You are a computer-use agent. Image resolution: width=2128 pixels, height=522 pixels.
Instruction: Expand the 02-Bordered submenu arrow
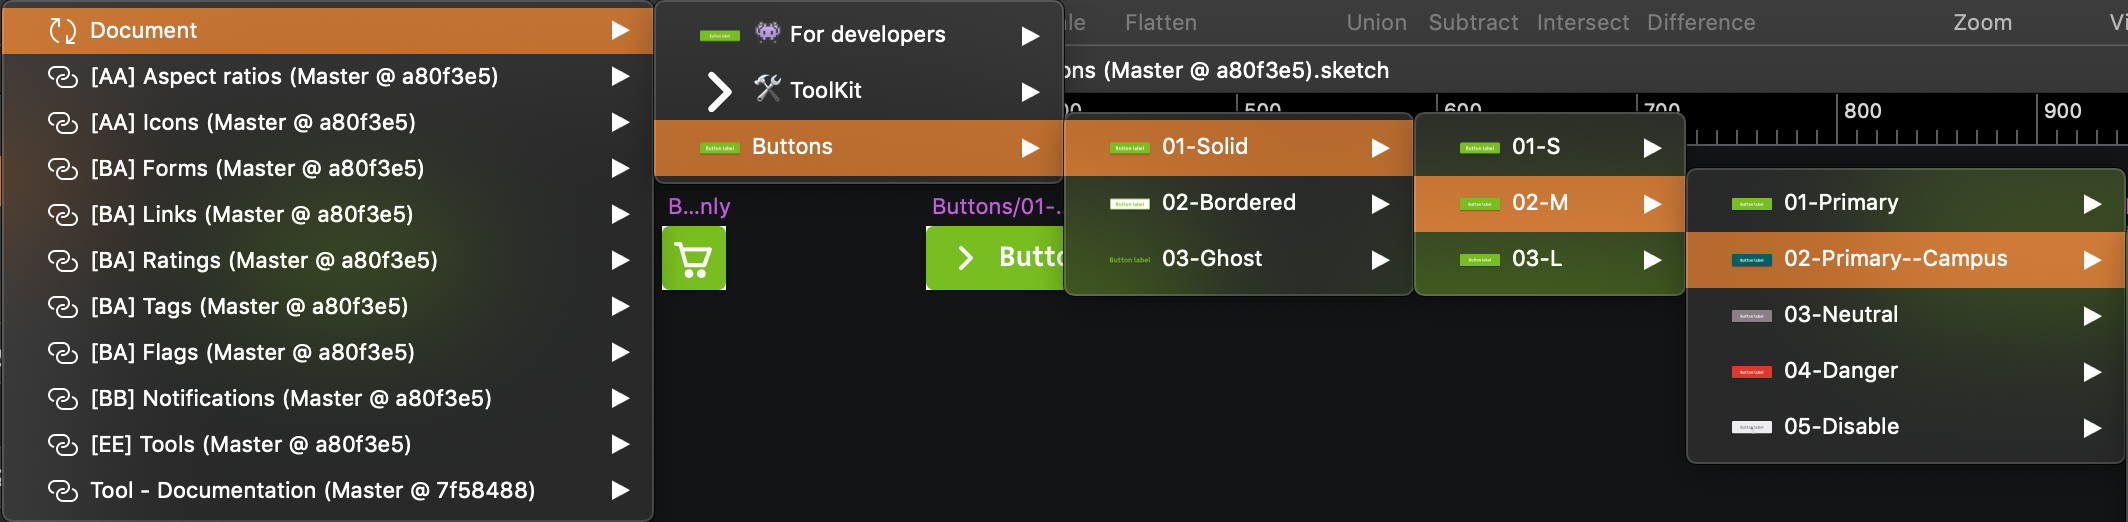tap(1380, 204)
